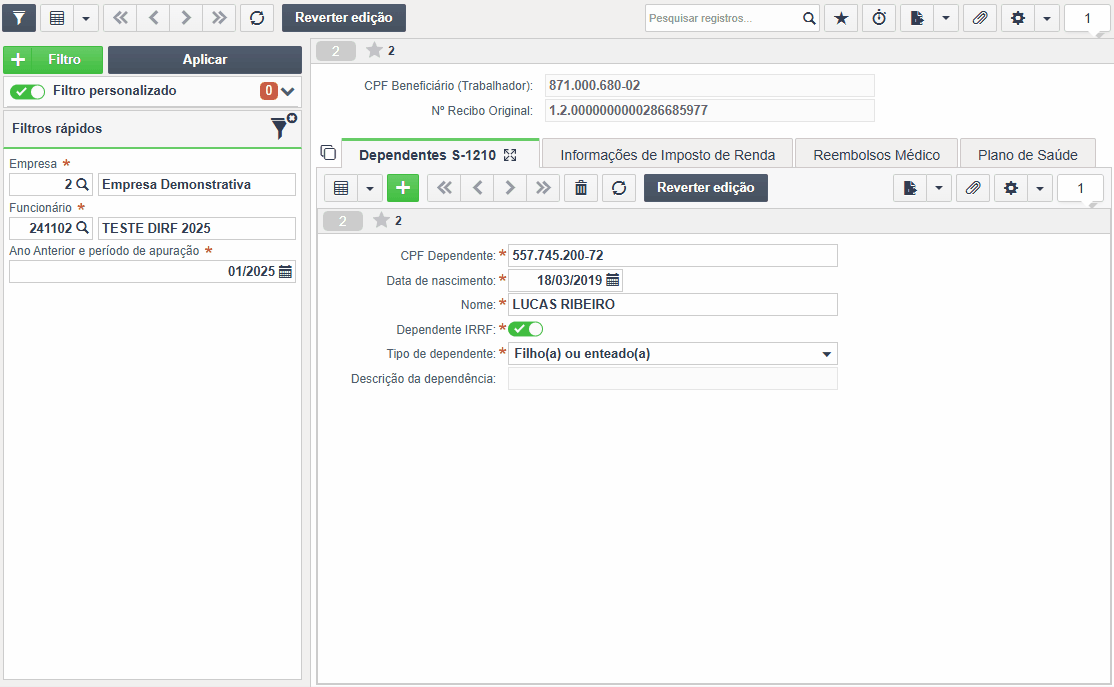Refresh the Dependentes list
The width and height of the screenshot is (1114, 687).
[x=619, y=188]
